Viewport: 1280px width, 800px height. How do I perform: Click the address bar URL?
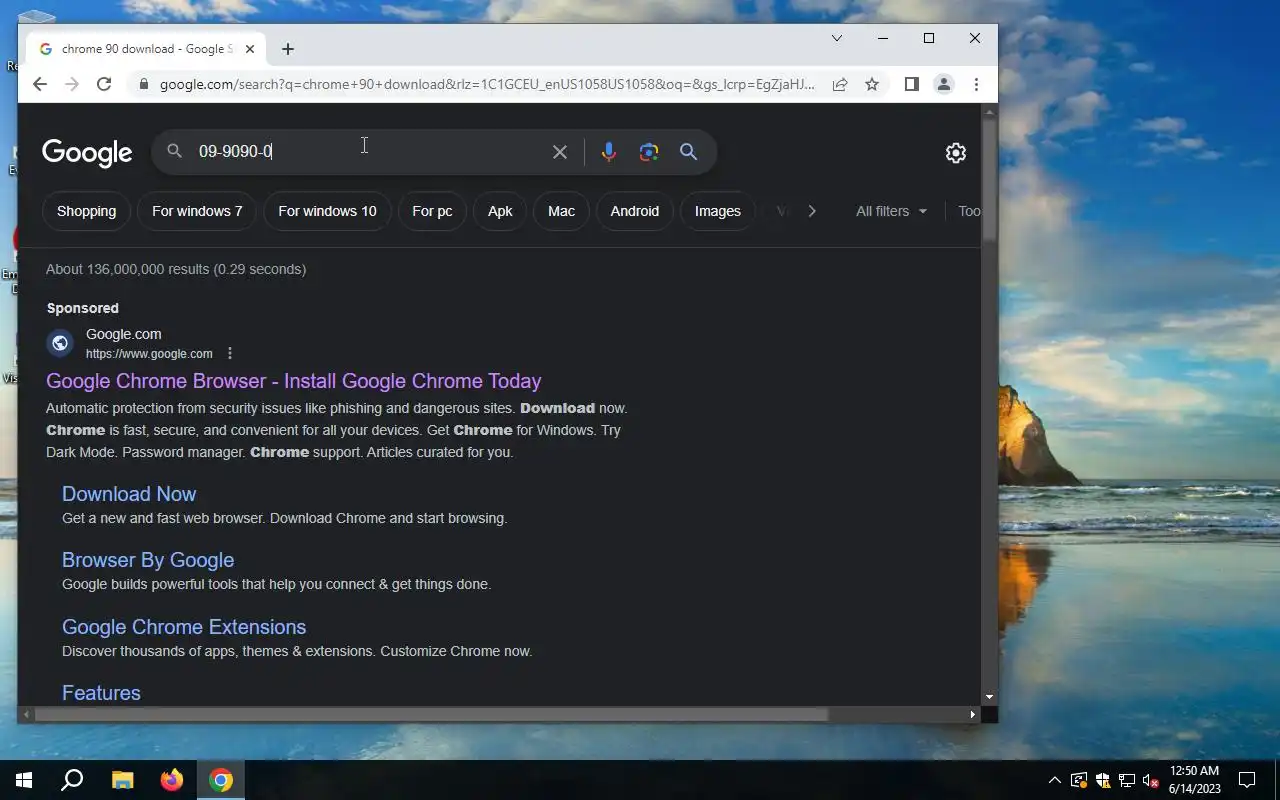point(487,84)
